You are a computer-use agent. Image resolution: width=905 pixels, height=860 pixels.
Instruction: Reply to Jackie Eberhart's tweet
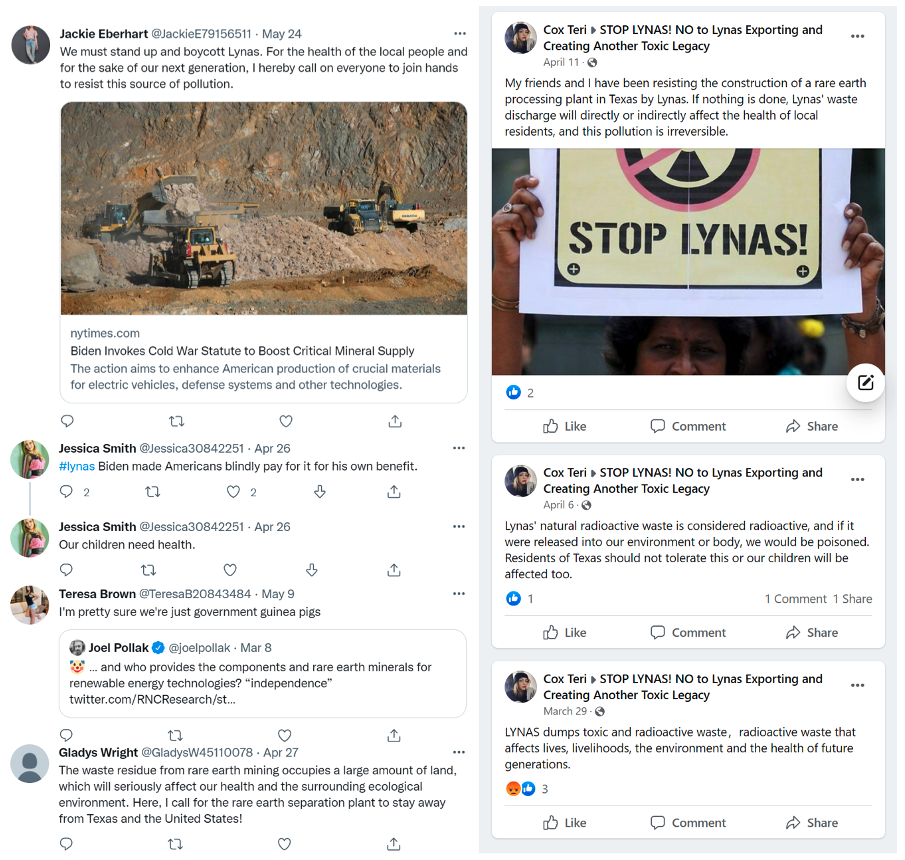(67, 421)
